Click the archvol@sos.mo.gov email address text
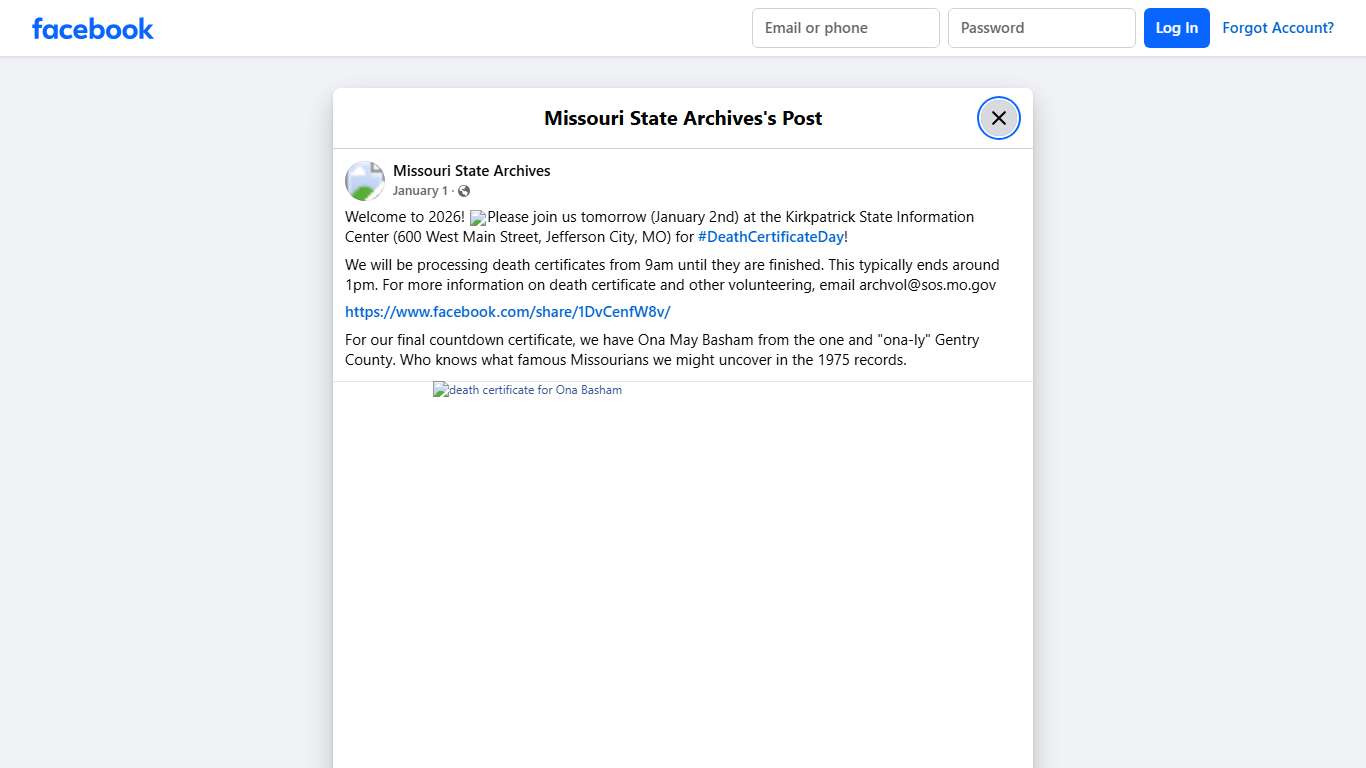This screenshot has width=1366, height=768. (927, 285)
